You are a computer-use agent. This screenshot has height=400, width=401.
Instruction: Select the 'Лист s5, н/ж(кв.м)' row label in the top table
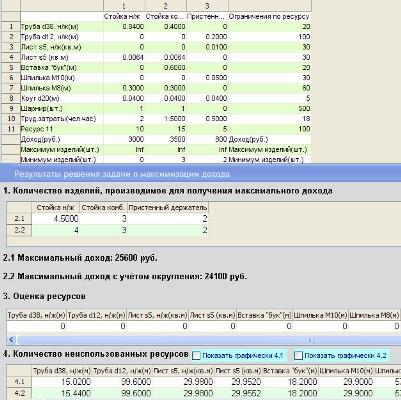(62, 47)
